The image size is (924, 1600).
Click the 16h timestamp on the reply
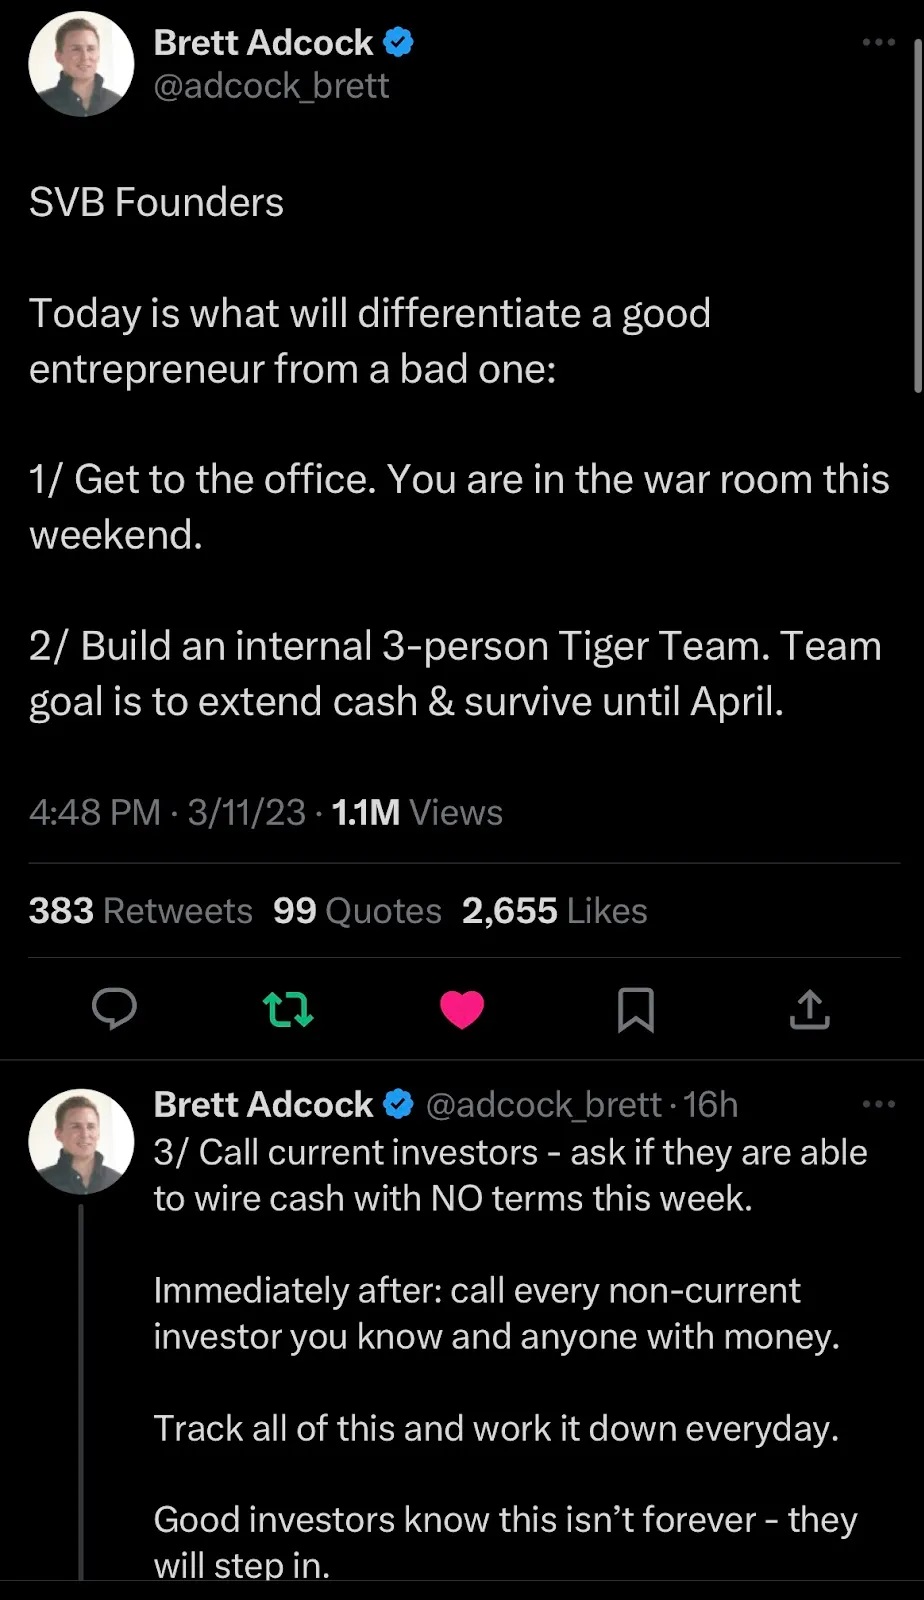711,1105
